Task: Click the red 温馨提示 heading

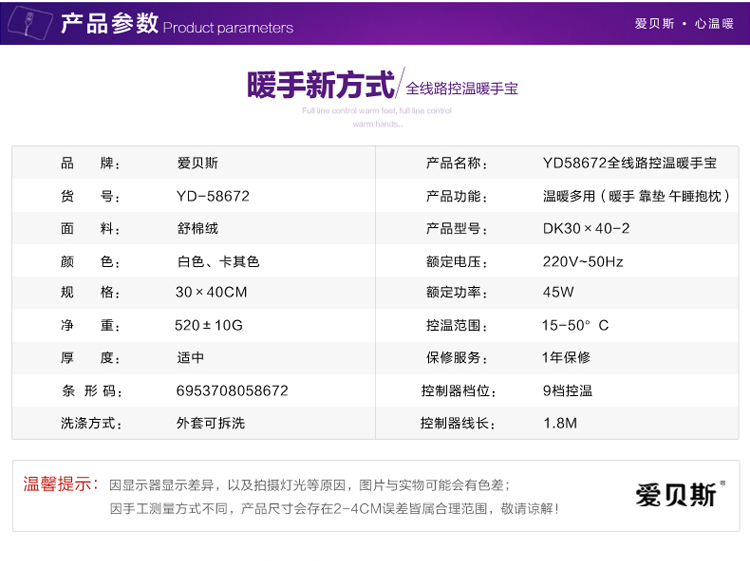Action: coord(61,484)
